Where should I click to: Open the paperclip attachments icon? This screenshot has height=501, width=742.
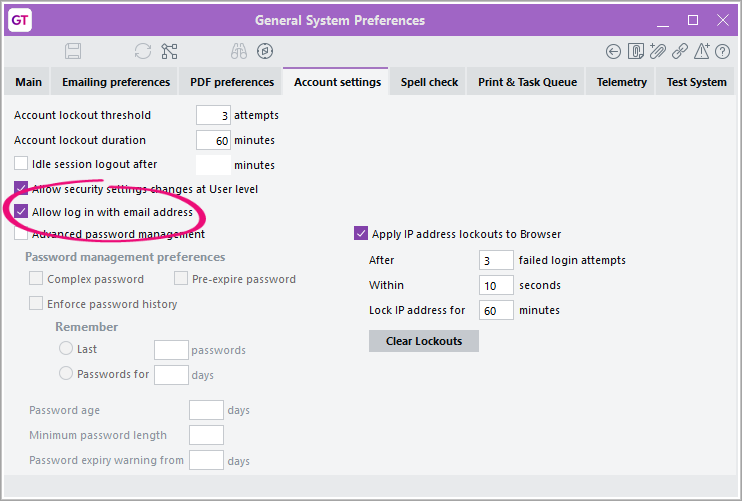tap(658, 51)
